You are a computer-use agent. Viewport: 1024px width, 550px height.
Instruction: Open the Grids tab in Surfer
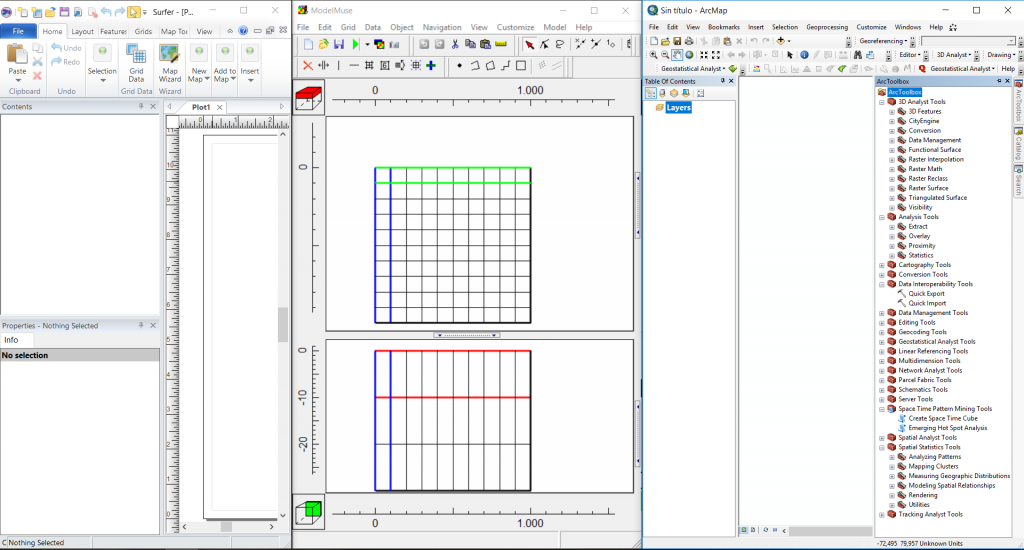(143, 31)
